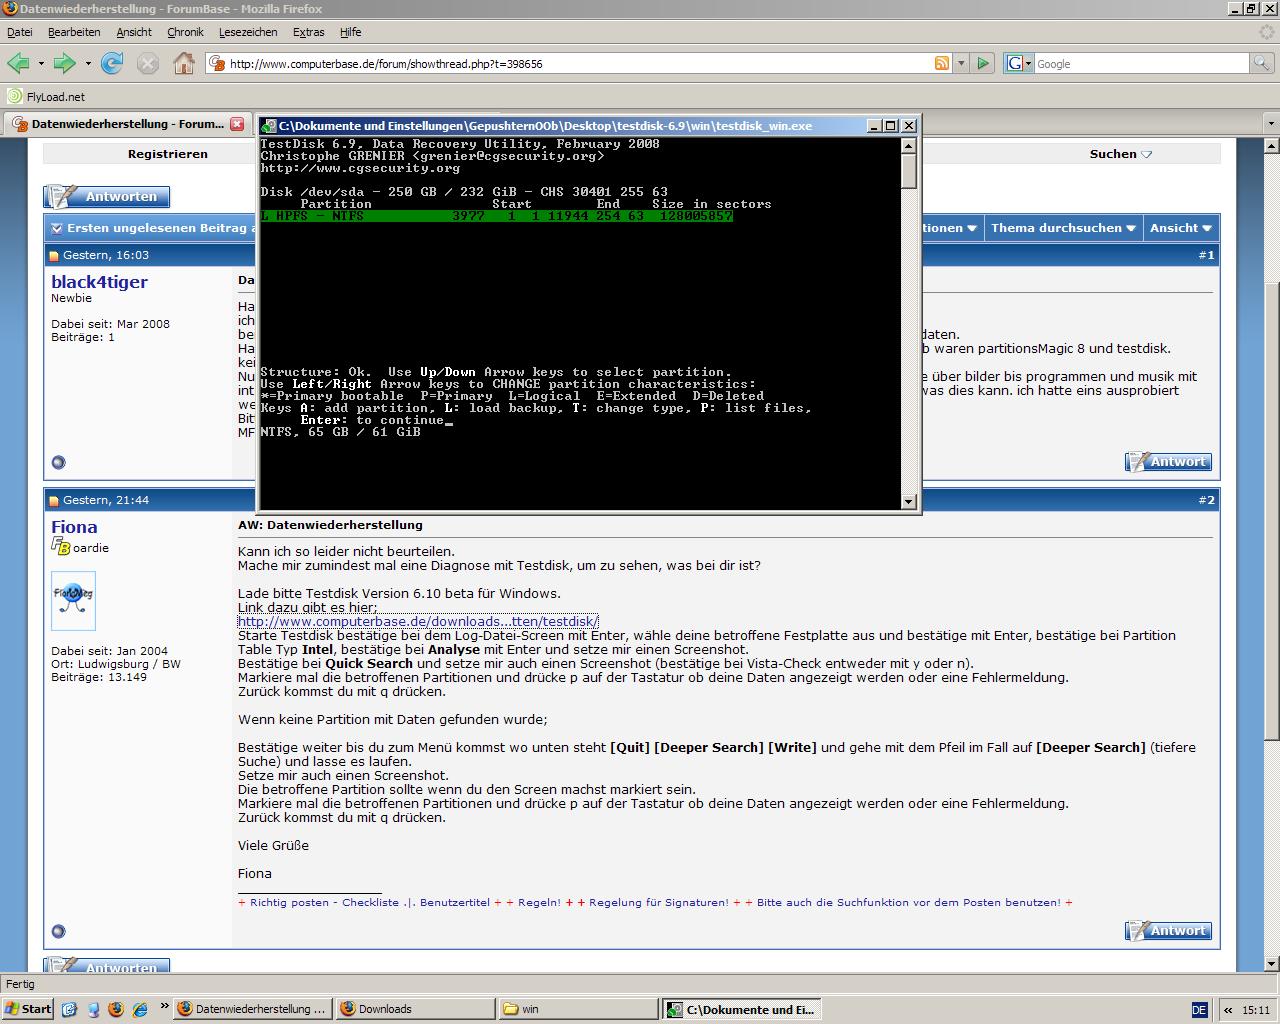1280x1024 pixels.
Task: Switch to Downloads taskbar button
Action: (x=415, y=1009)
